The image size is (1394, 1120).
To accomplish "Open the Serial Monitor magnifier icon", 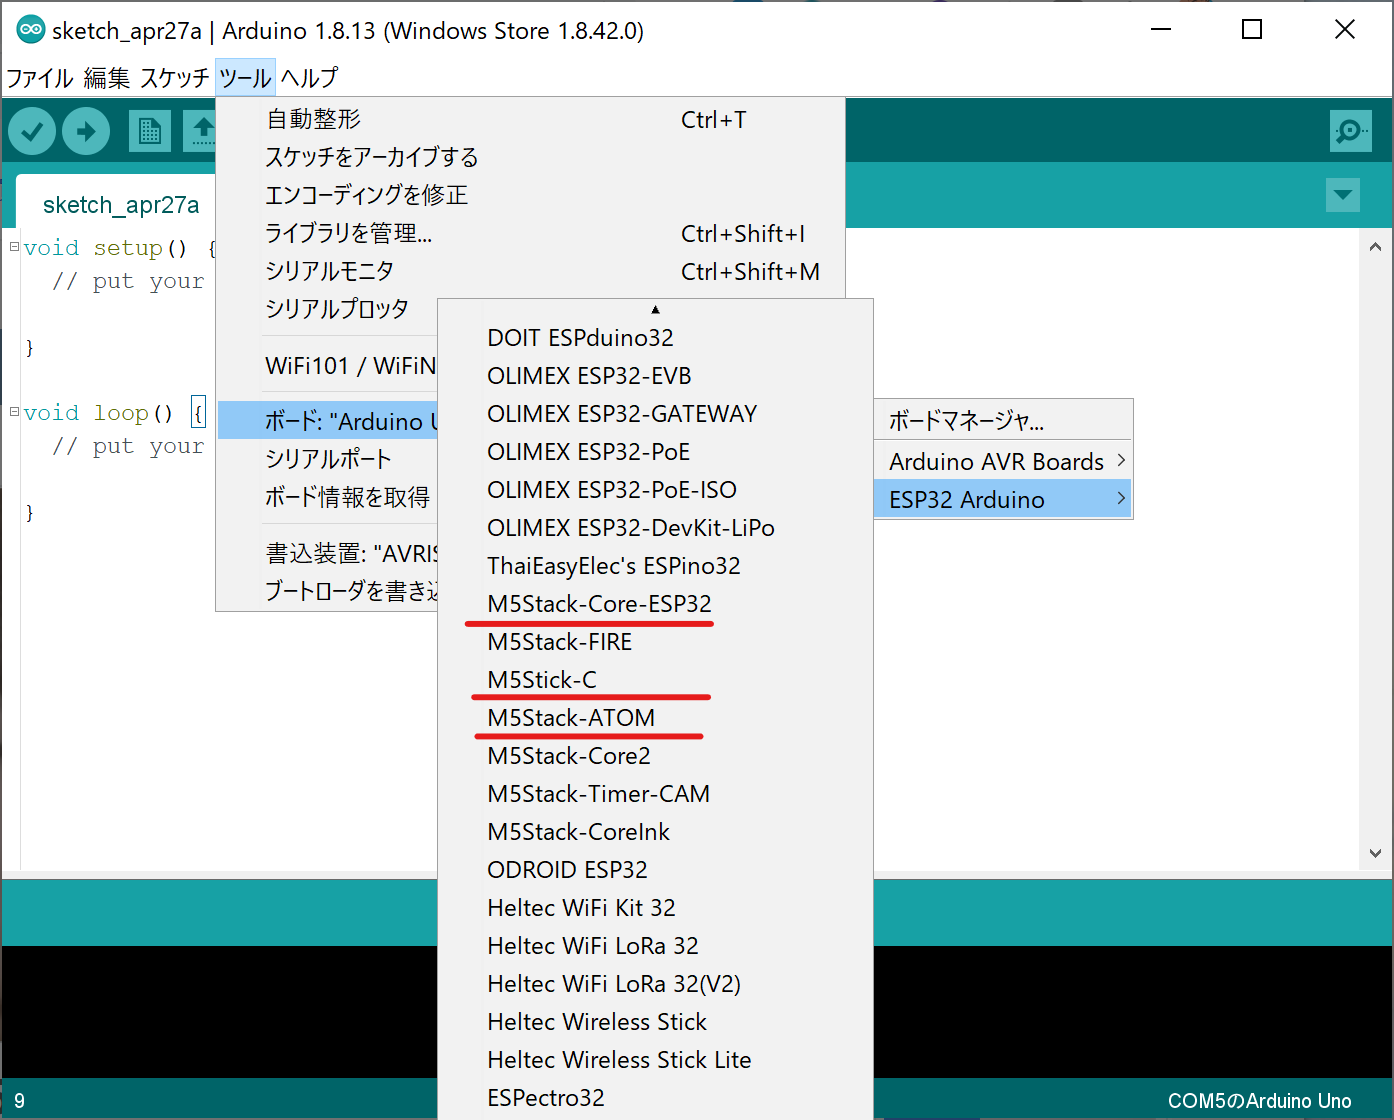I will pos(1351,131).
